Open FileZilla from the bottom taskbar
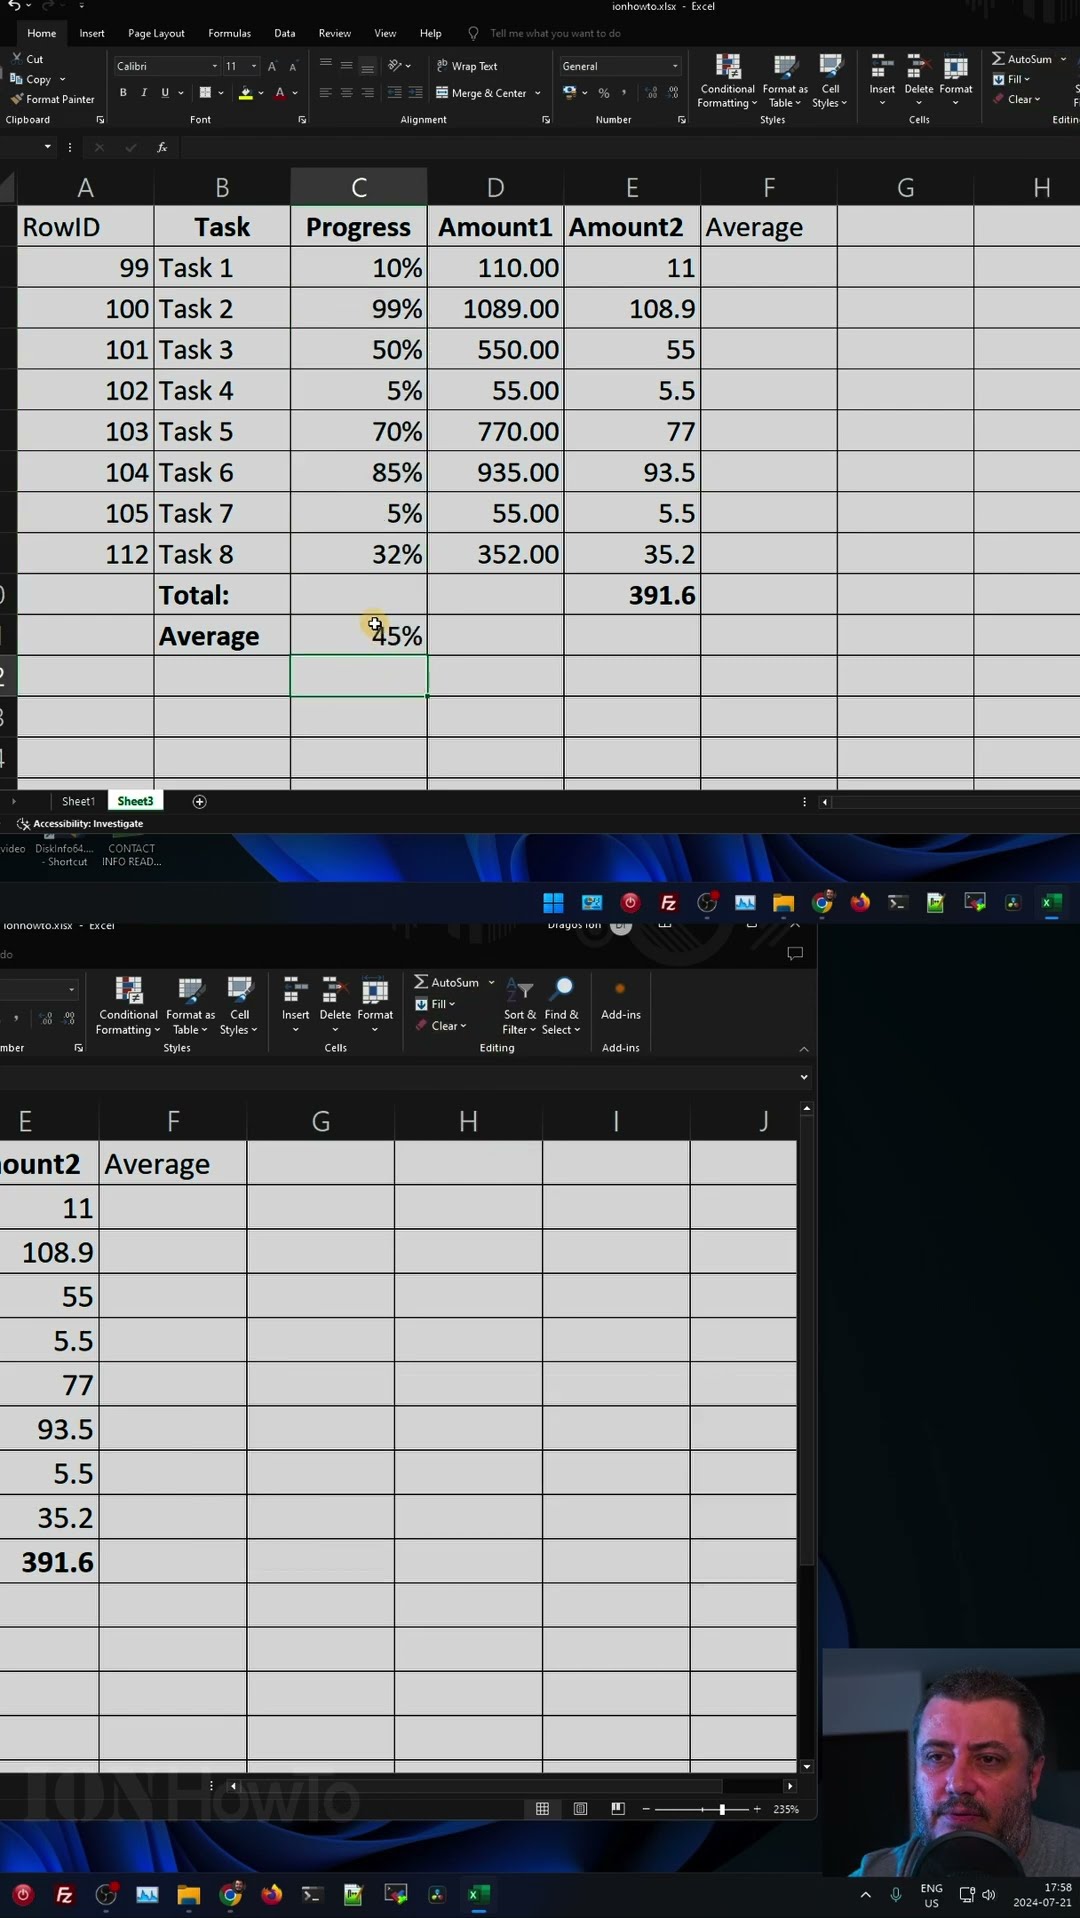This screenshot has height=1918, width=1080. 65,1895
